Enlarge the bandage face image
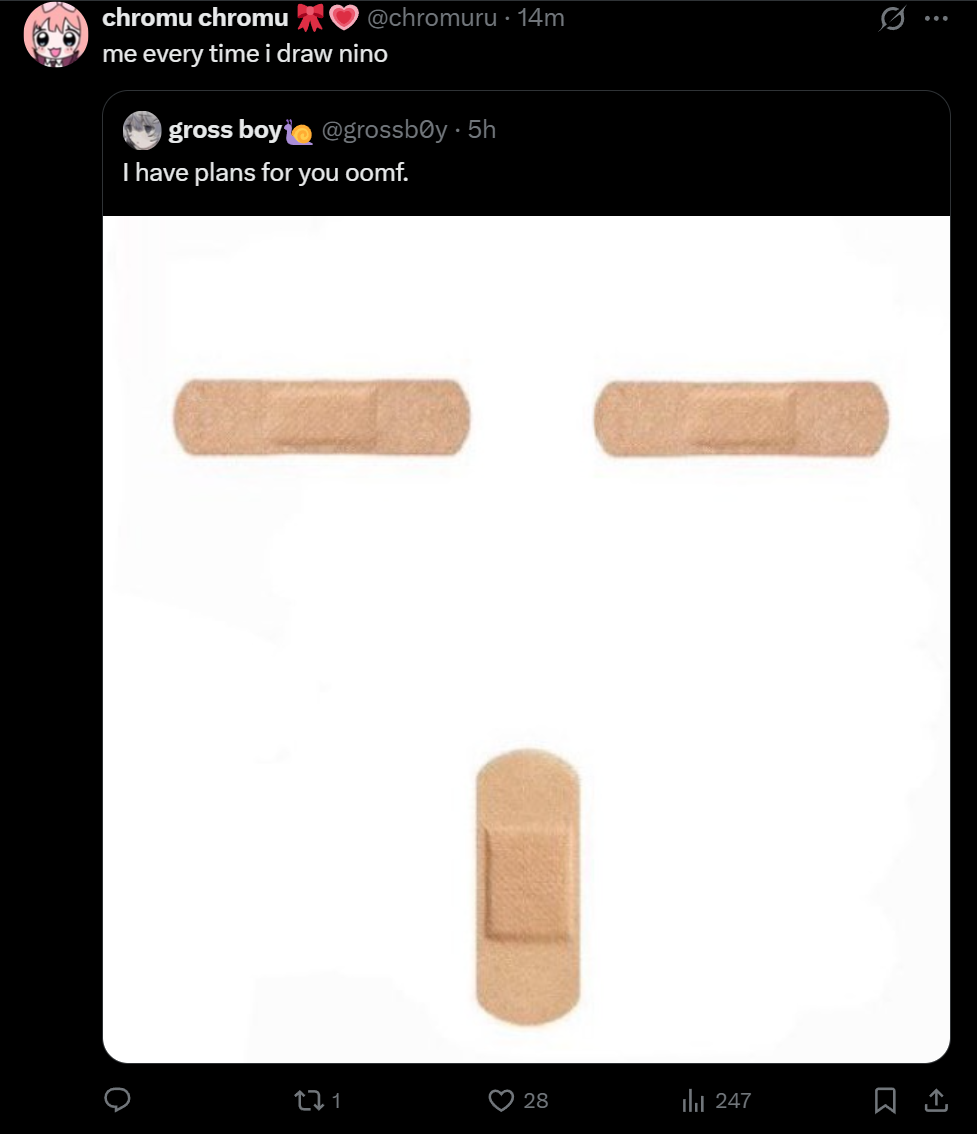Screen dimensions: 977x1134 (x=526, y=639)
